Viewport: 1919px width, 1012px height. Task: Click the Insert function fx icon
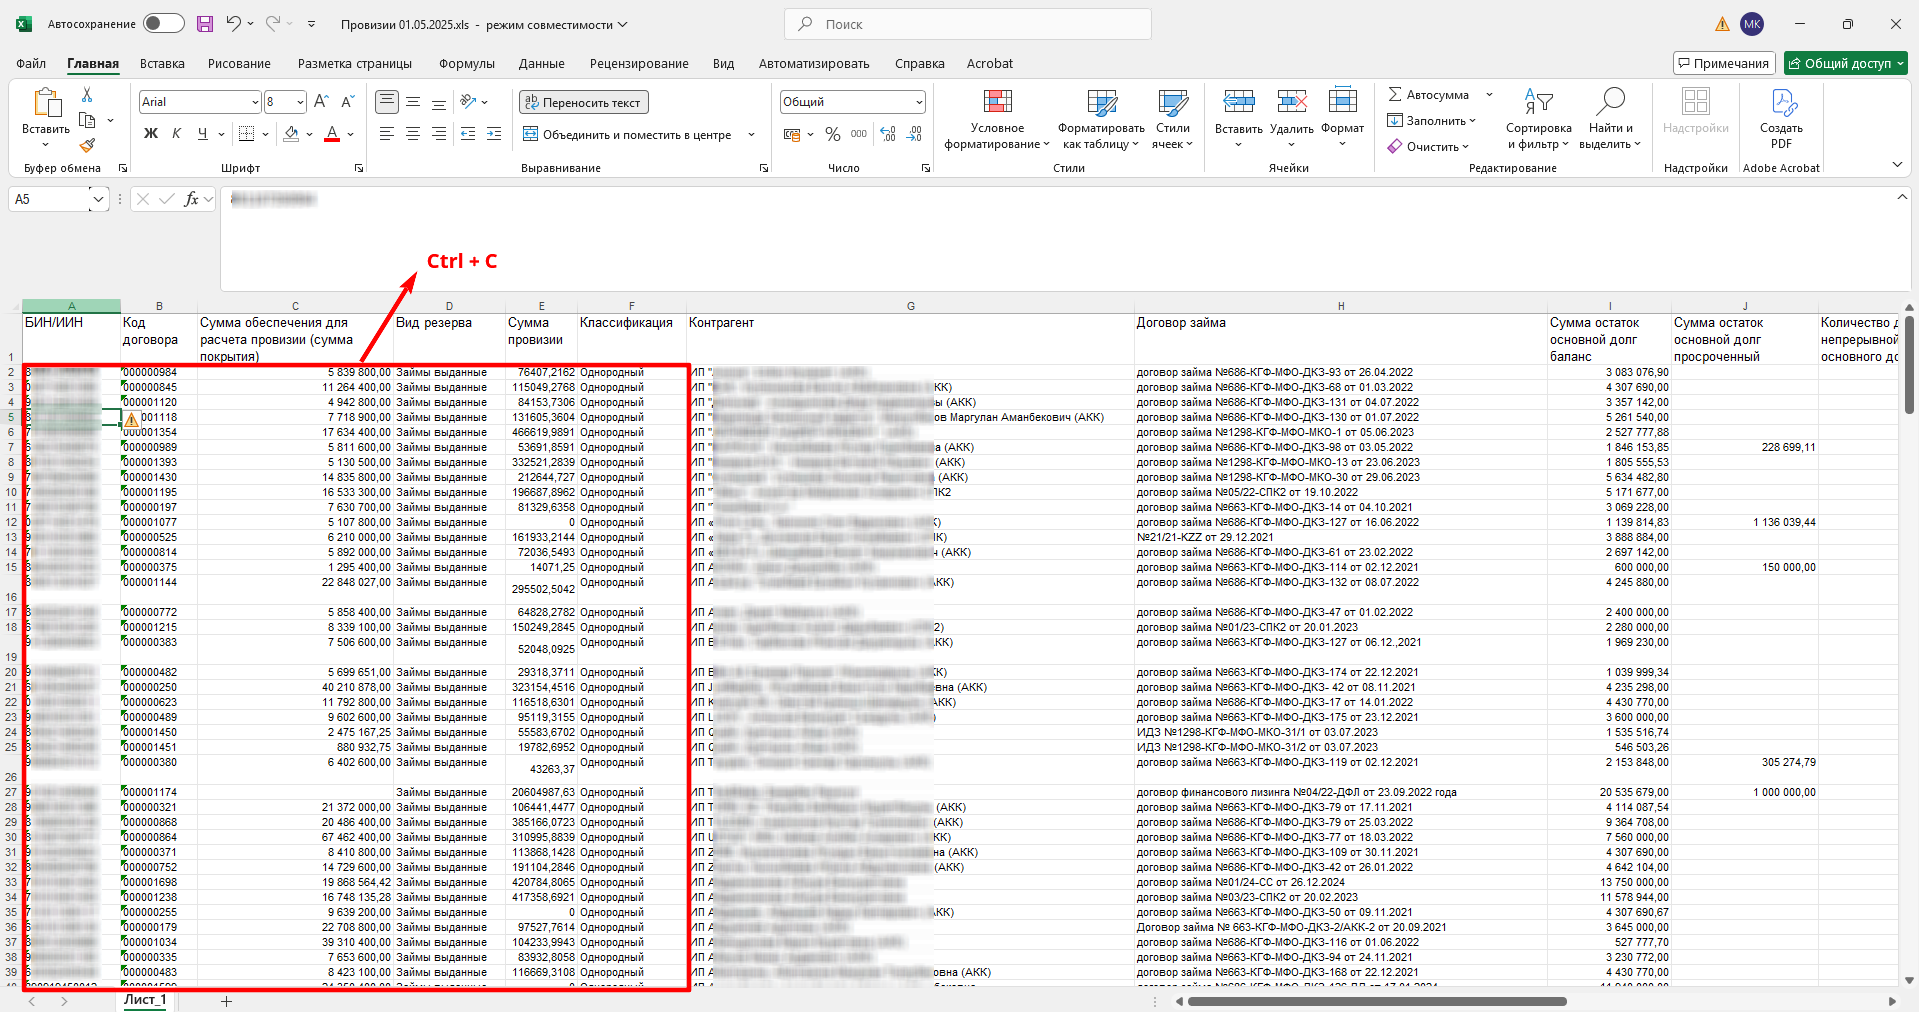pos(192,199)
